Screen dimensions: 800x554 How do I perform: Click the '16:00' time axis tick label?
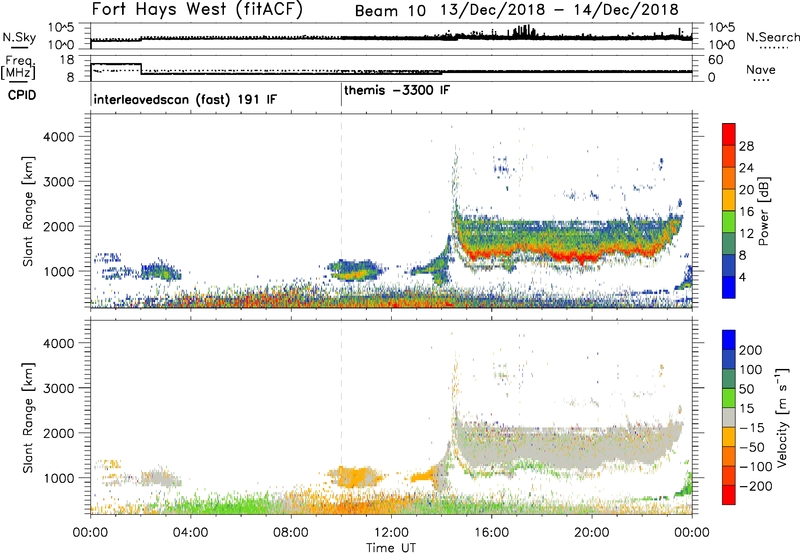pyautogui.click(x=491, y=533)
